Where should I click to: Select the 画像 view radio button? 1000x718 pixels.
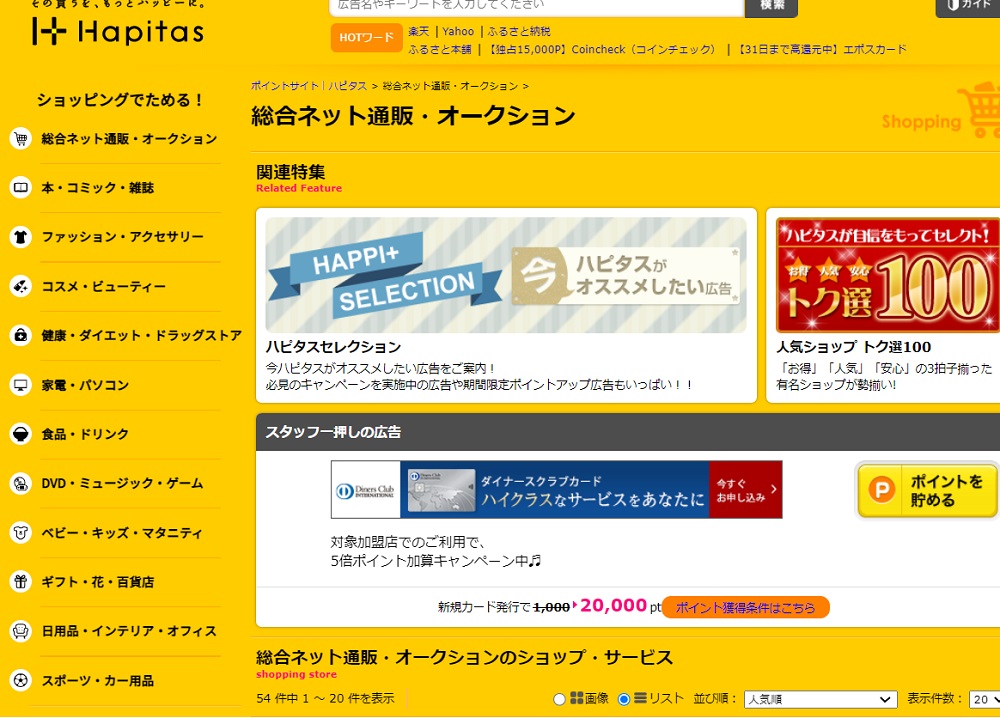[x=560, y=699]
